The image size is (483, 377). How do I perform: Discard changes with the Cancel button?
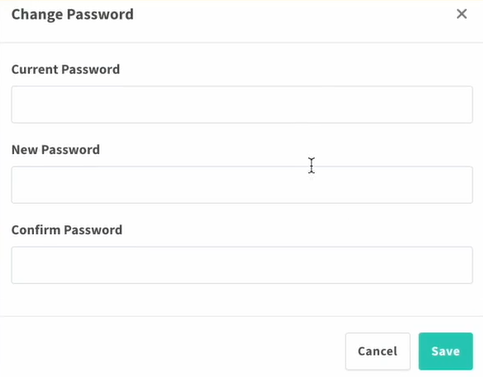coord(378,351)
